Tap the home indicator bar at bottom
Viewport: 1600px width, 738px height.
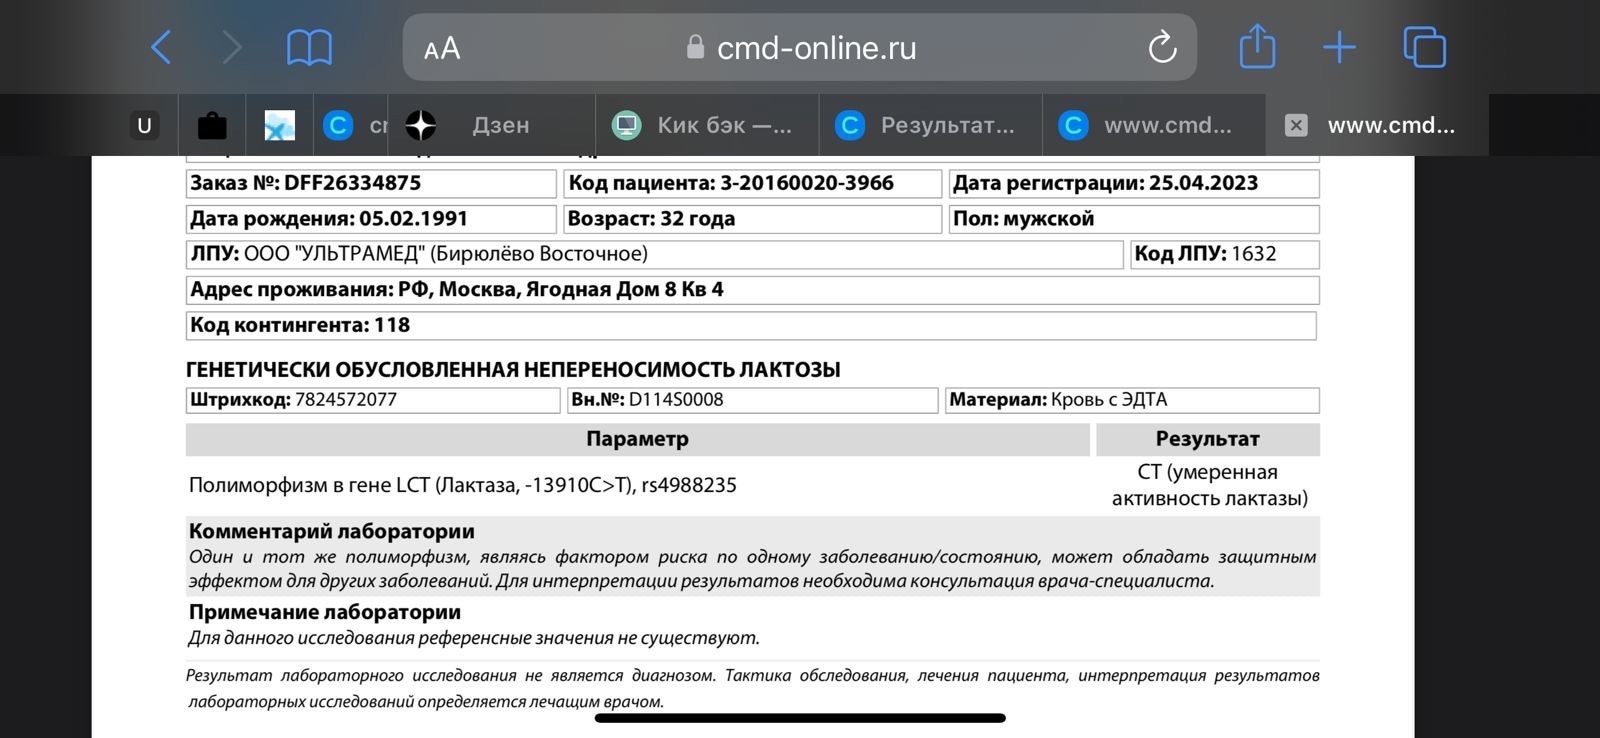(800, 718)
